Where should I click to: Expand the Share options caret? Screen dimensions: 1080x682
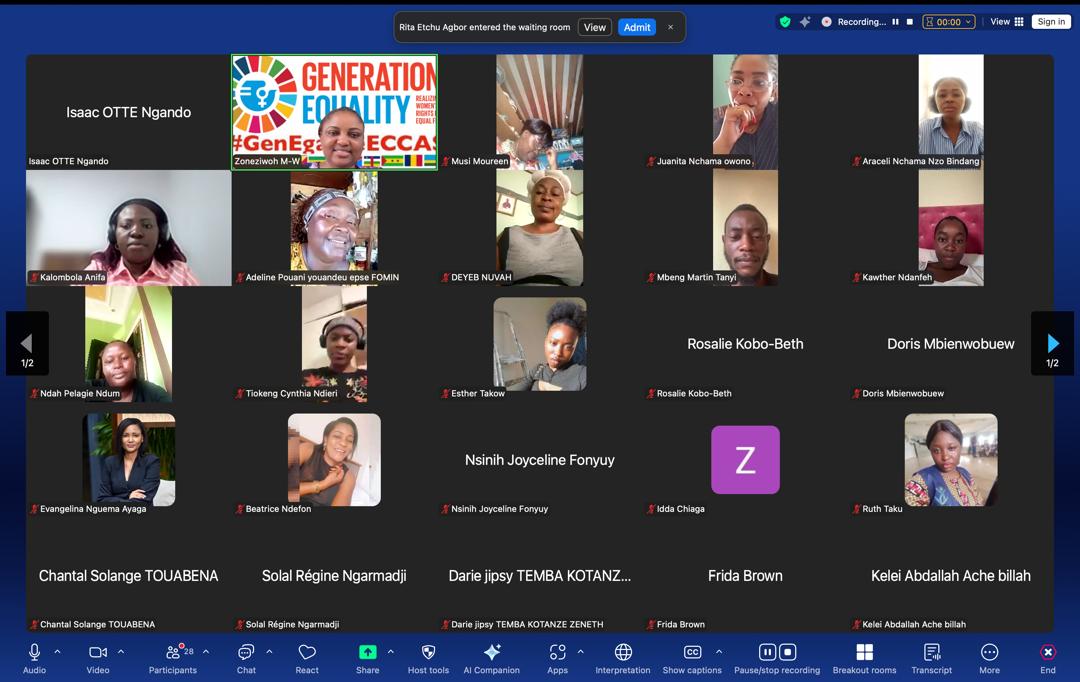(391, 651)
